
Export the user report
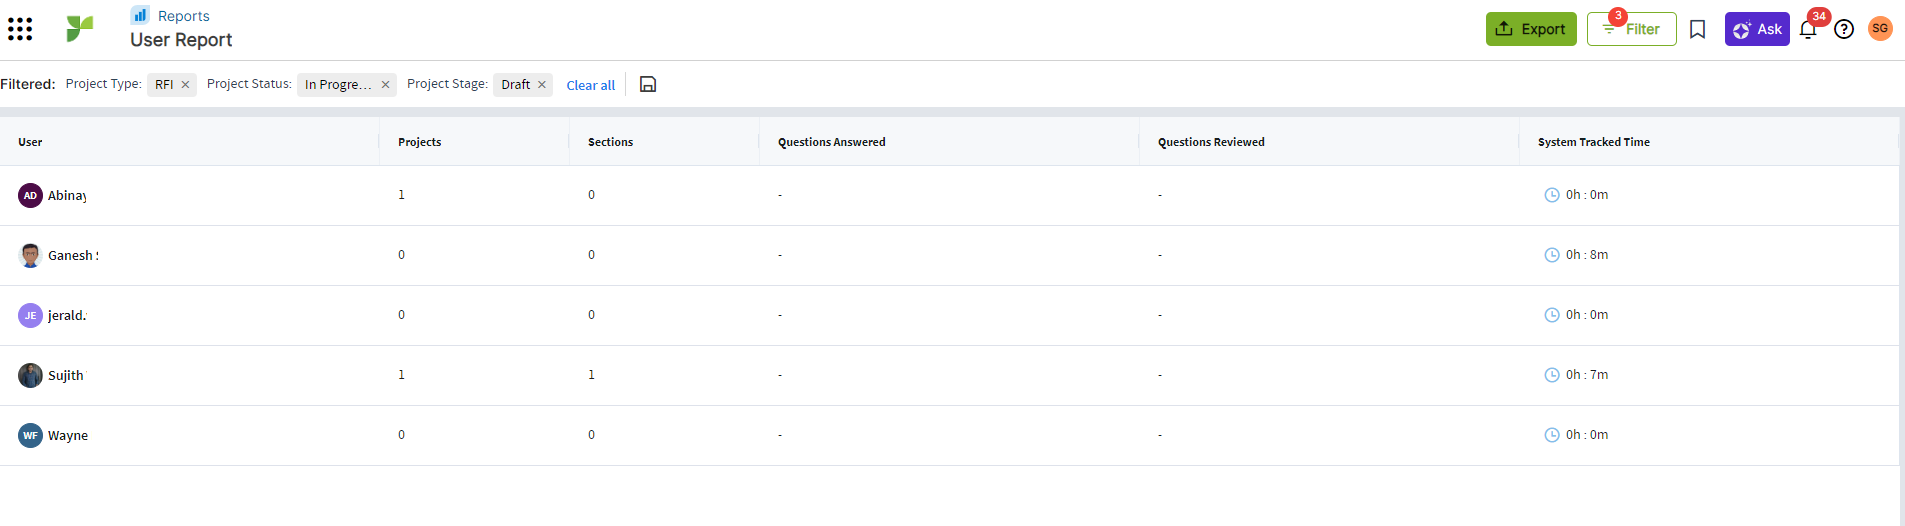pyautogui.click(x=1531, y=29)
